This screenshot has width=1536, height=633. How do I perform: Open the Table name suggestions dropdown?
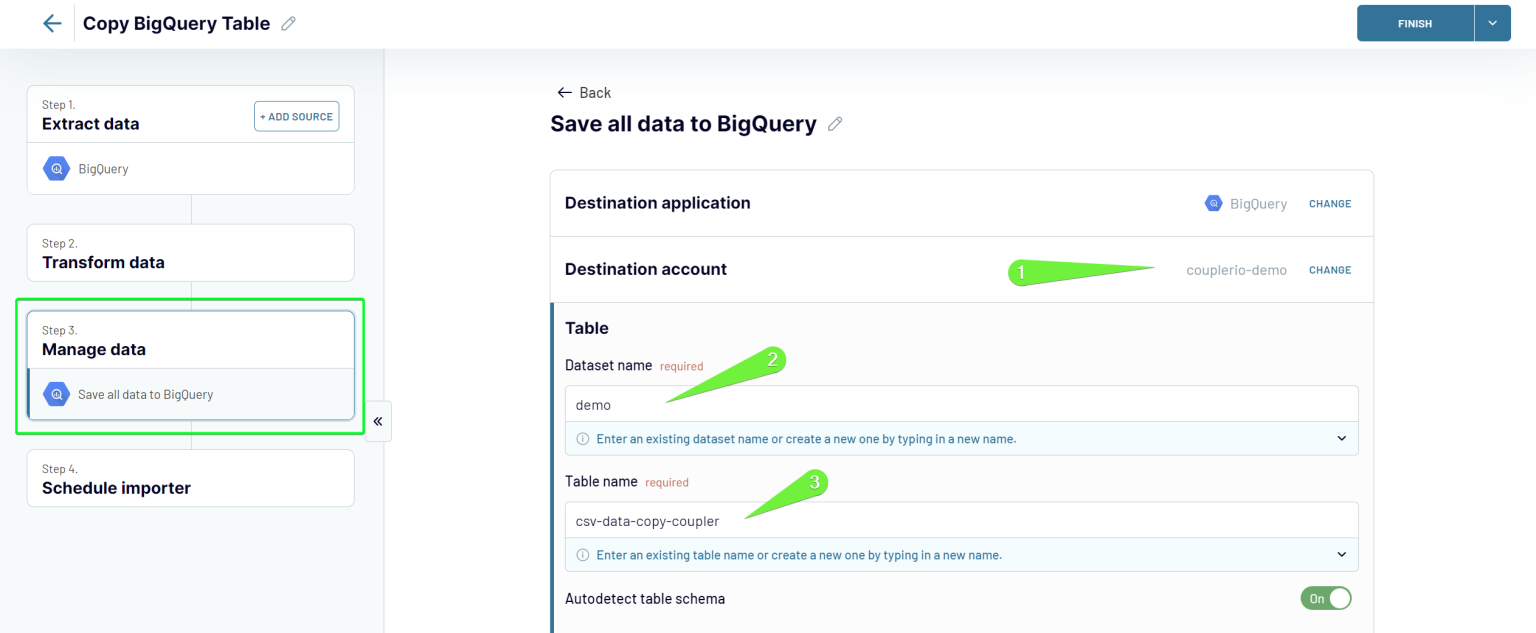tap(1341, 554)
